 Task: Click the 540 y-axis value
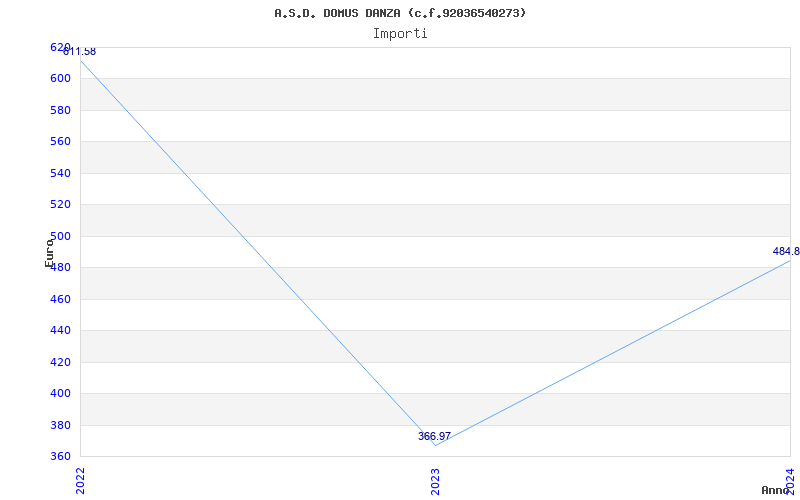[x=60, y=173]
